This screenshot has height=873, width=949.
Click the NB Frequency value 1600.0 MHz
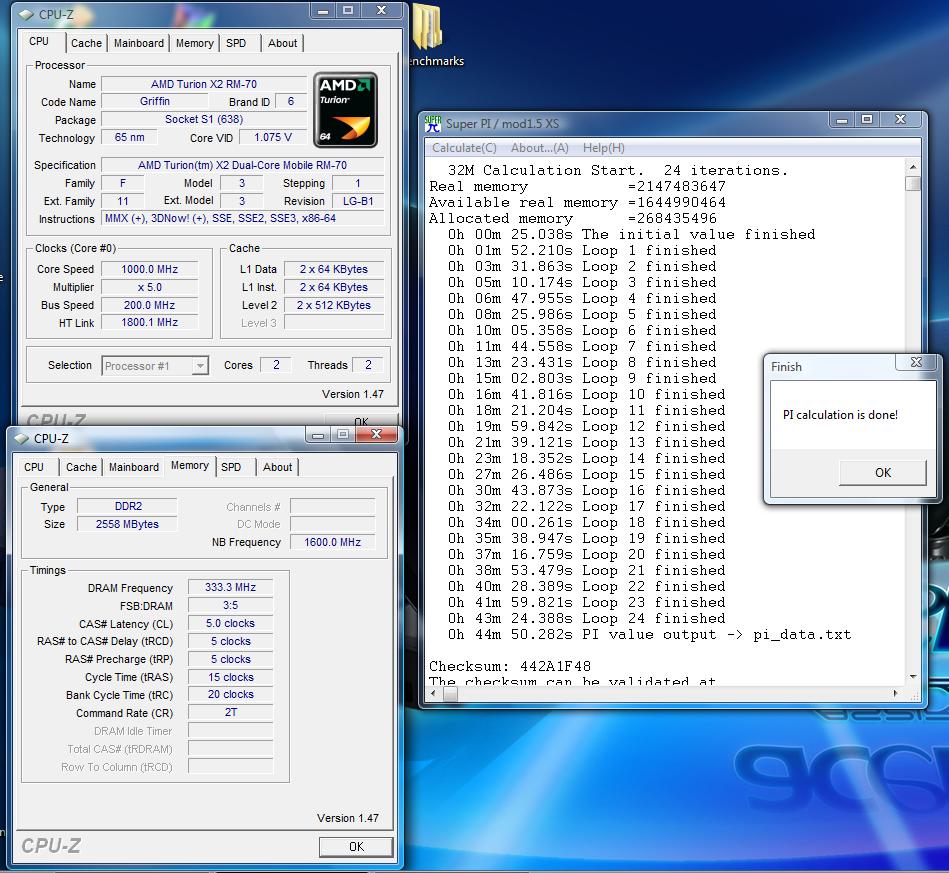(x=332, y=542)
